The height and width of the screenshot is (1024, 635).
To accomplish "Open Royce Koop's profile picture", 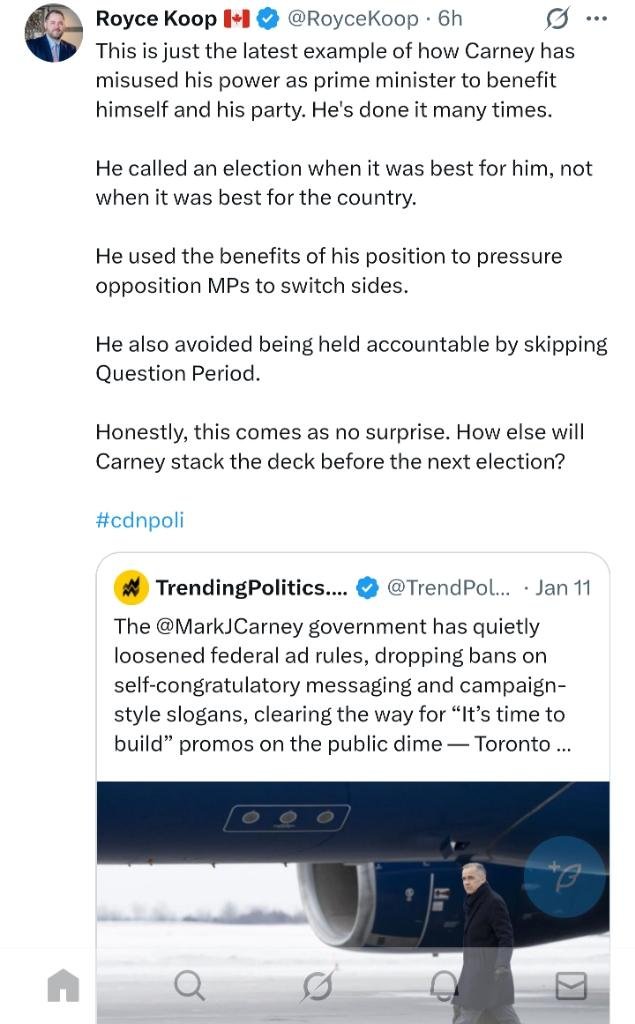I will (x=52, y=33).
